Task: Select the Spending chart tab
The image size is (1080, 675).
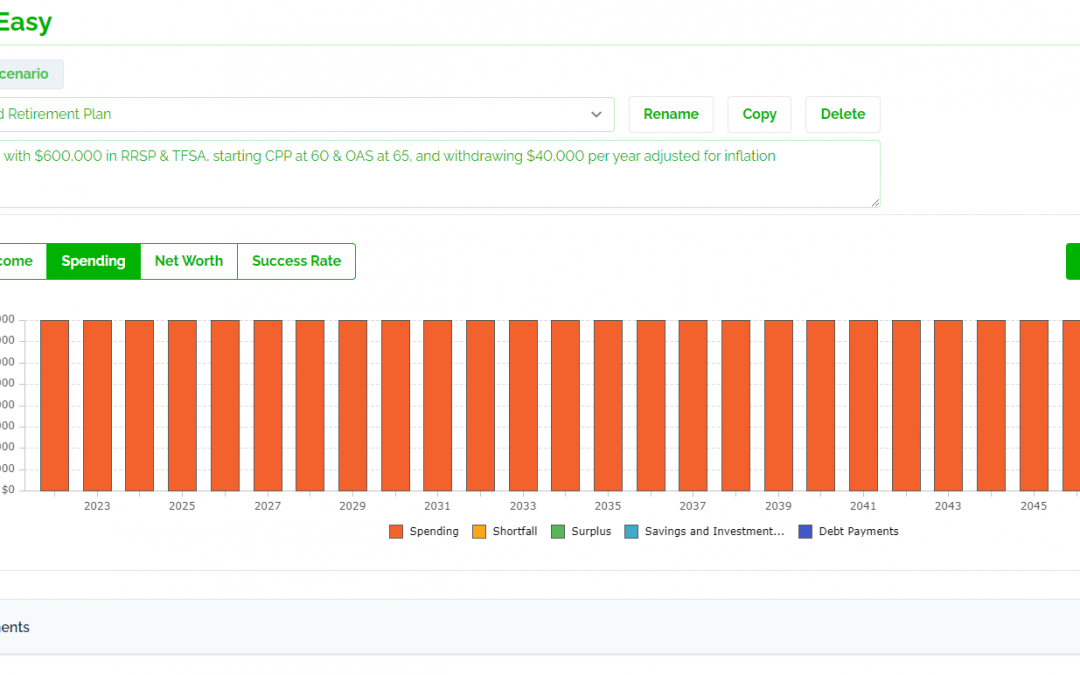Action: (x=94, y=261)
